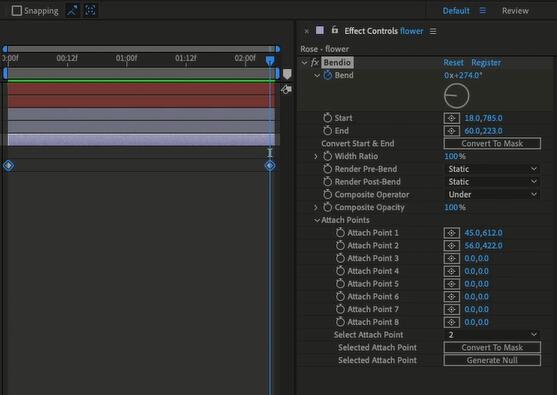Click Convert To Mask for Start & End
Viewport: 557px width, 395px height.
click(492, 144)
